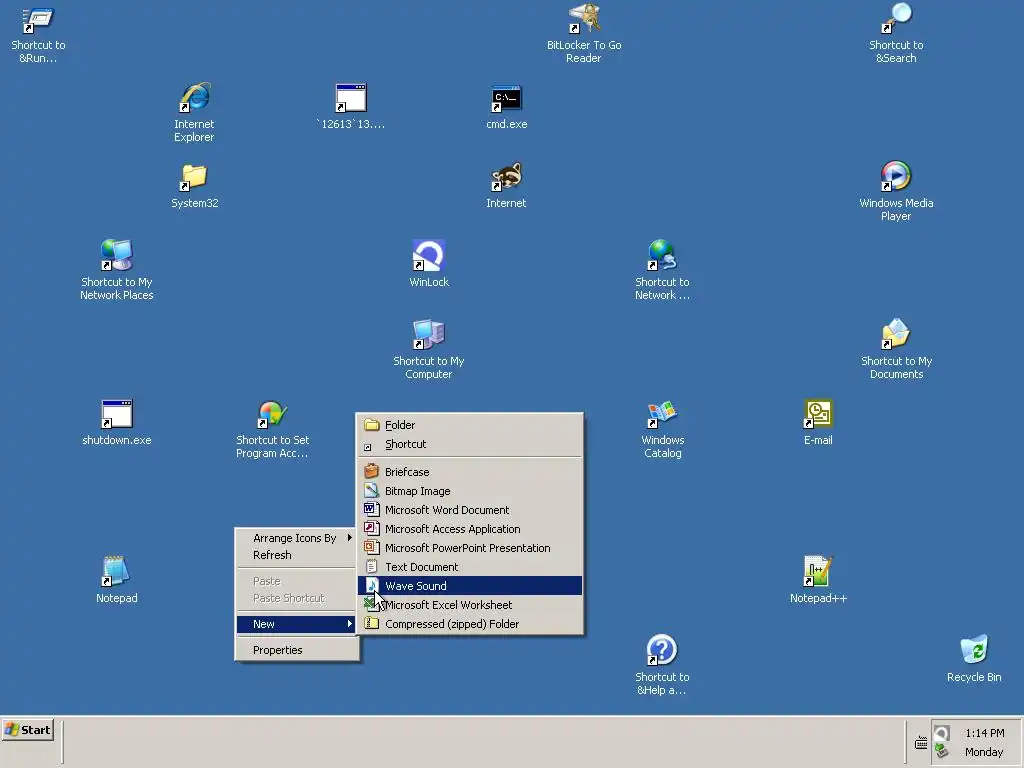The height and width of the screenshot is (768, 1024).
Task: Select BitLocker To Go Reader icon
Action: [x=584, y=34]
